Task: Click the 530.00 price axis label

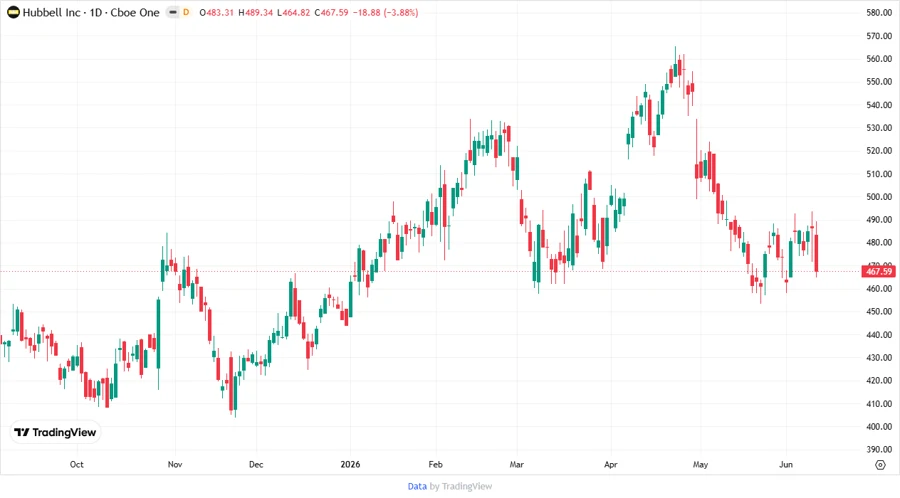Action: 879,127
